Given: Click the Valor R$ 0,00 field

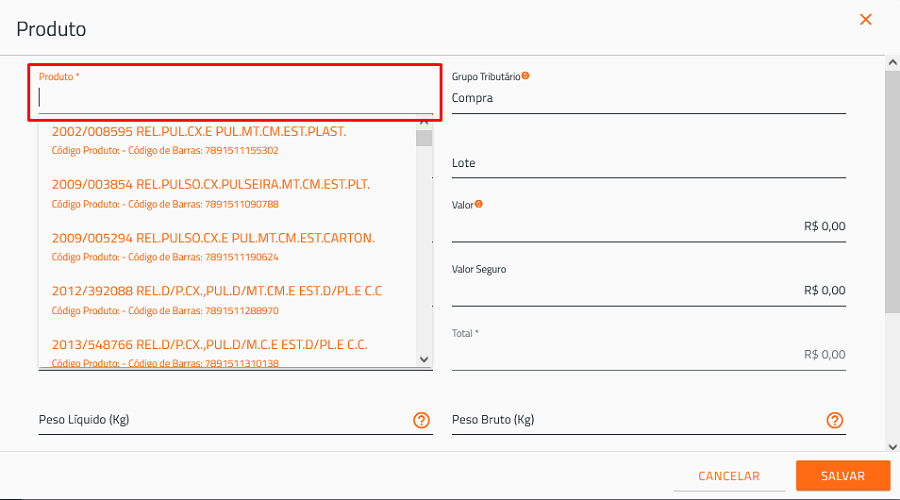Looking at the screenshot, I should (649, 226).
